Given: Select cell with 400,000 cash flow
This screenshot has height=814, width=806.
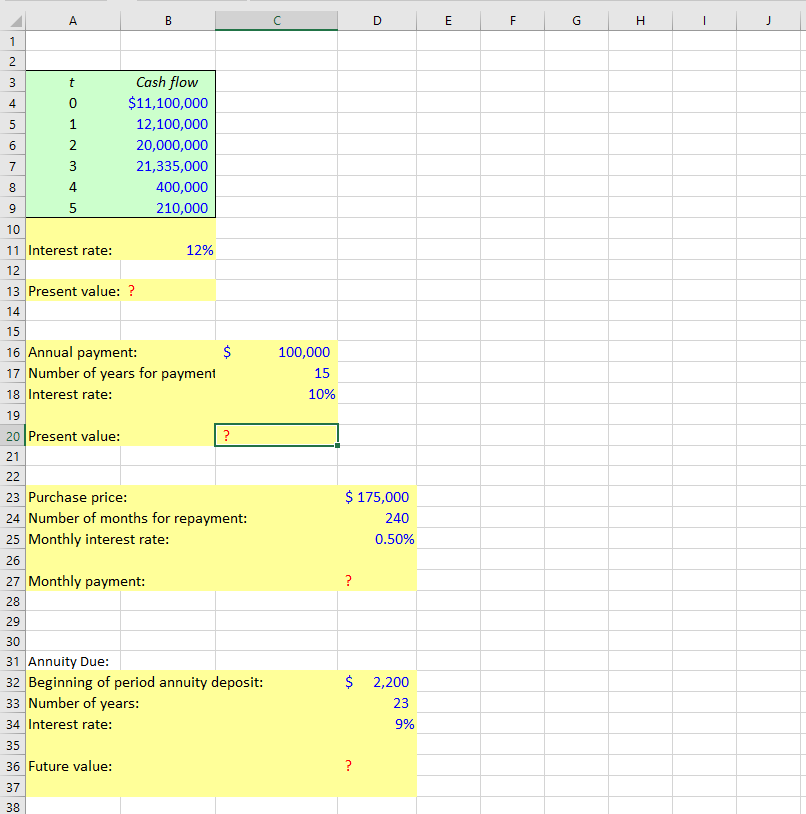Looking at the screenshot, I should [168, 187].
